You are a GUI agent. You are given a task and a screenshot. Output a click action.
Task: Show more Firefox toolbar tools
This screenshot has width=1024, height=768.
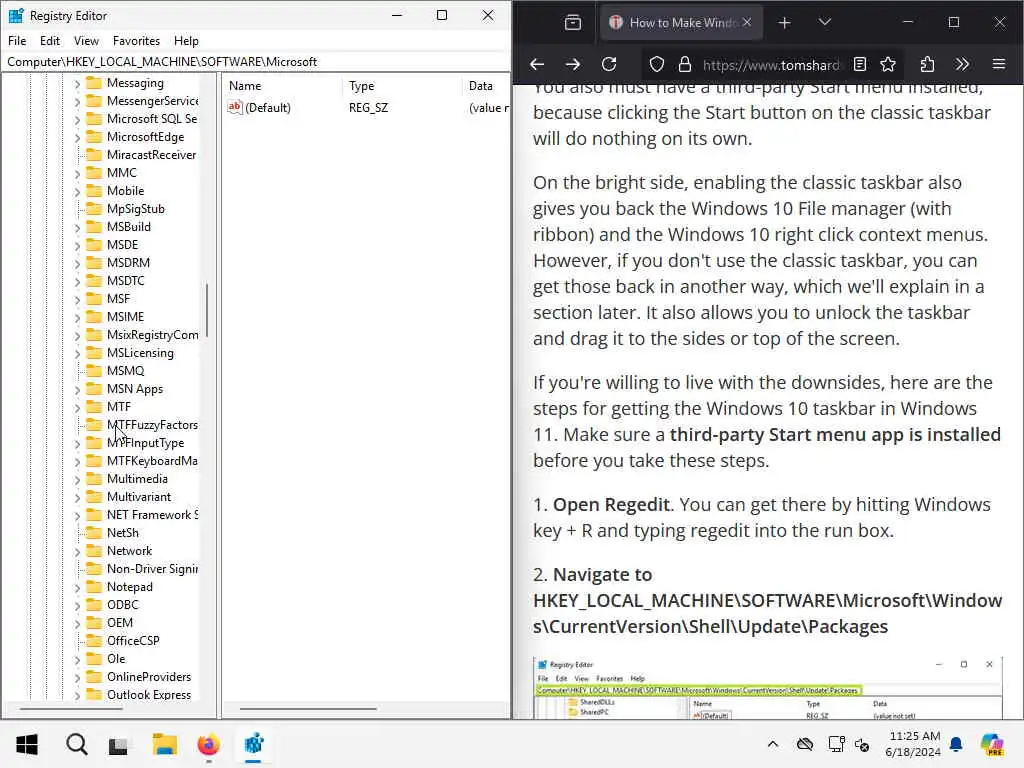point(962,64)
